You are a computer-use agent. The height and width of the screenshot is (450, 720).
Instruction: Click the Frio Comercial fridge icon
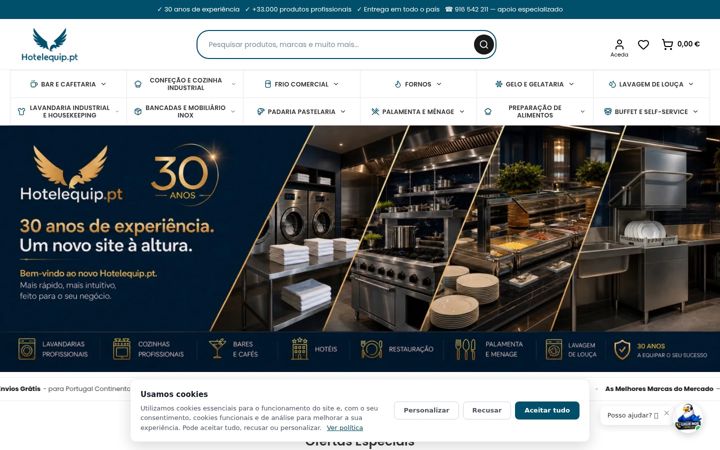268,84
